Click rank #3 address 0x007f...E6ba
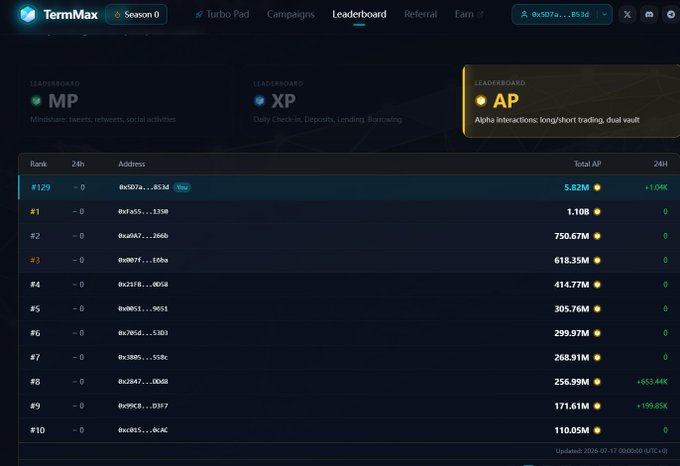Screen dimensions: 680x466 143,260
